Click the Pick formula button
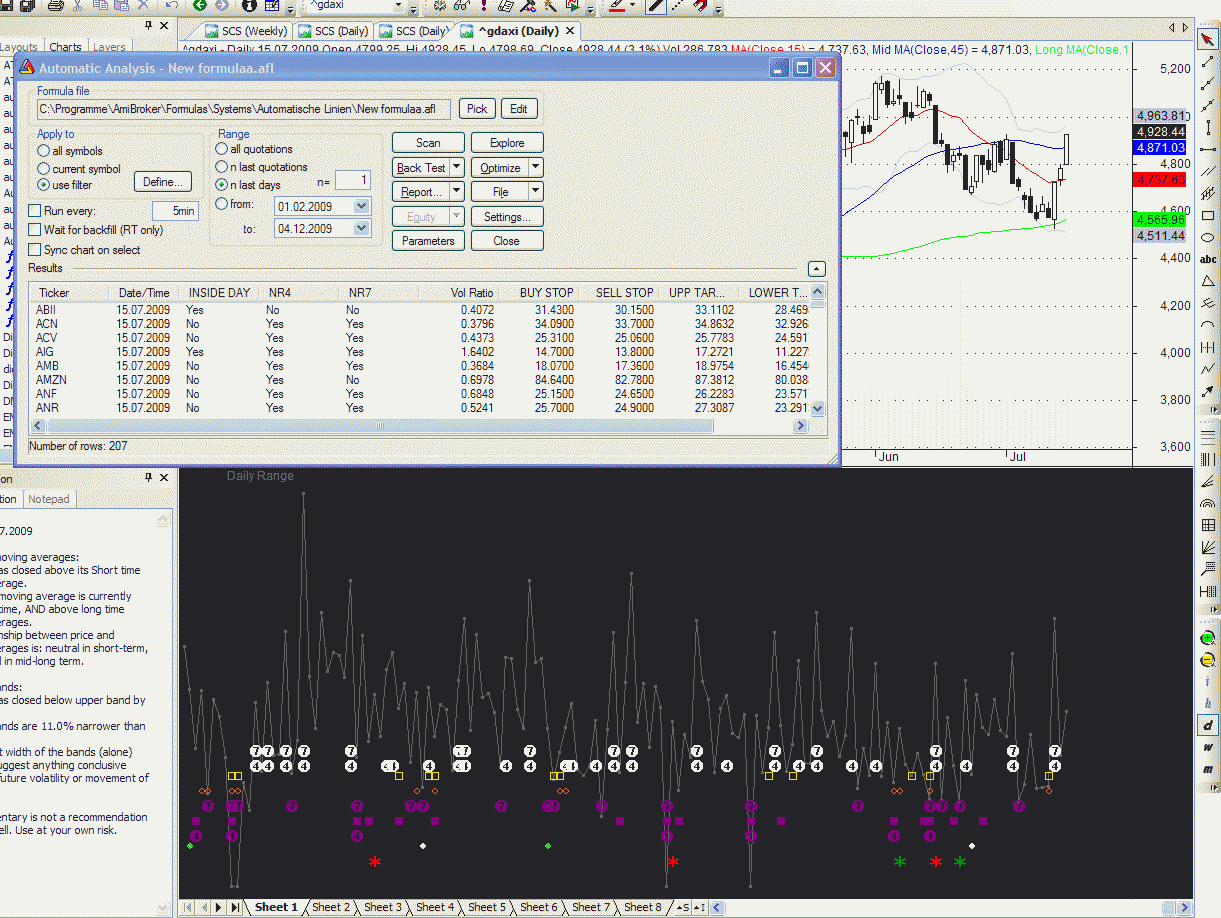 [477, 109]
